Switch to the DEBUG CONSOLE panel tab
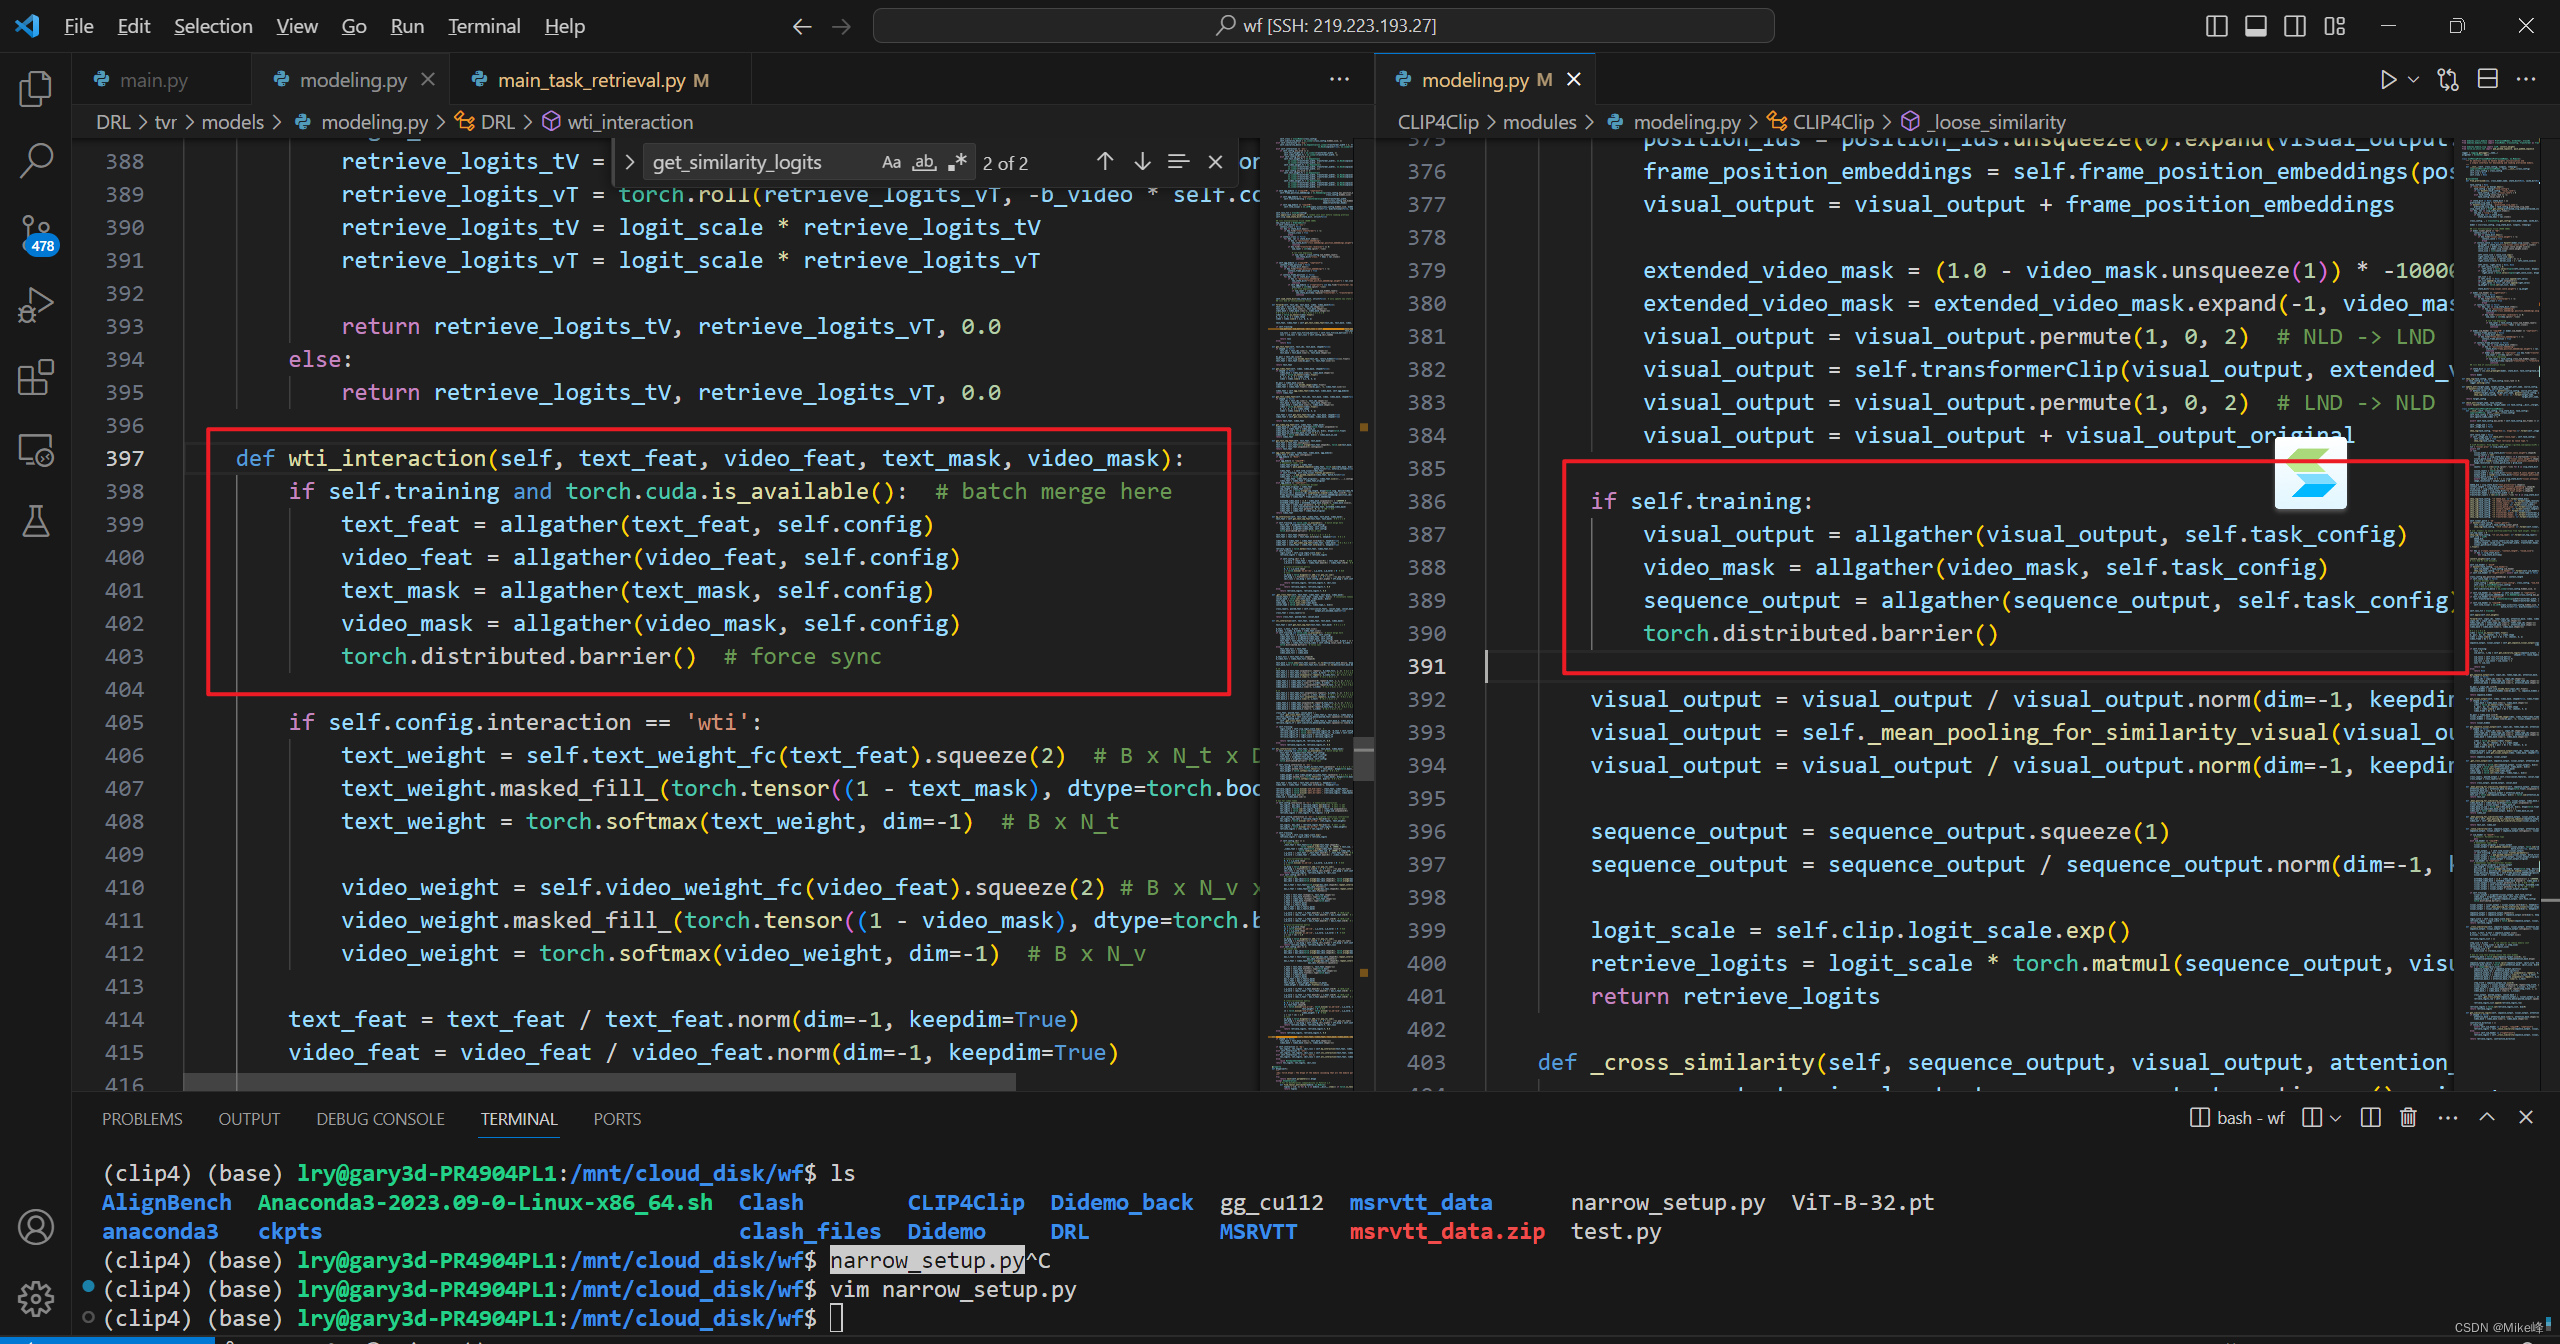 coord(380,1119)
